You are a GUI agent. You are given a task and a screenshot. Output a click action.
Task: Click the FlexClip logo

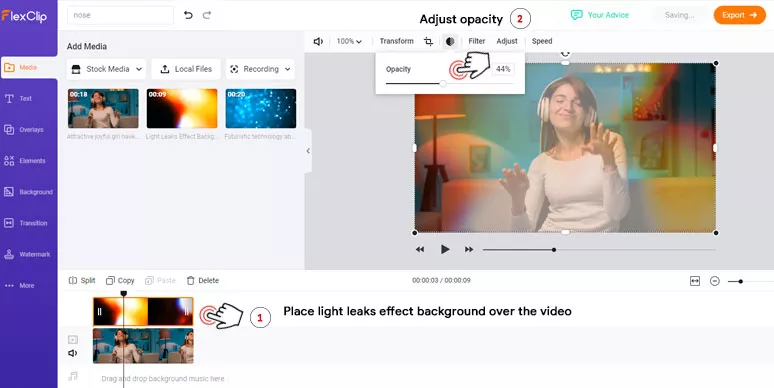(24, 16)
